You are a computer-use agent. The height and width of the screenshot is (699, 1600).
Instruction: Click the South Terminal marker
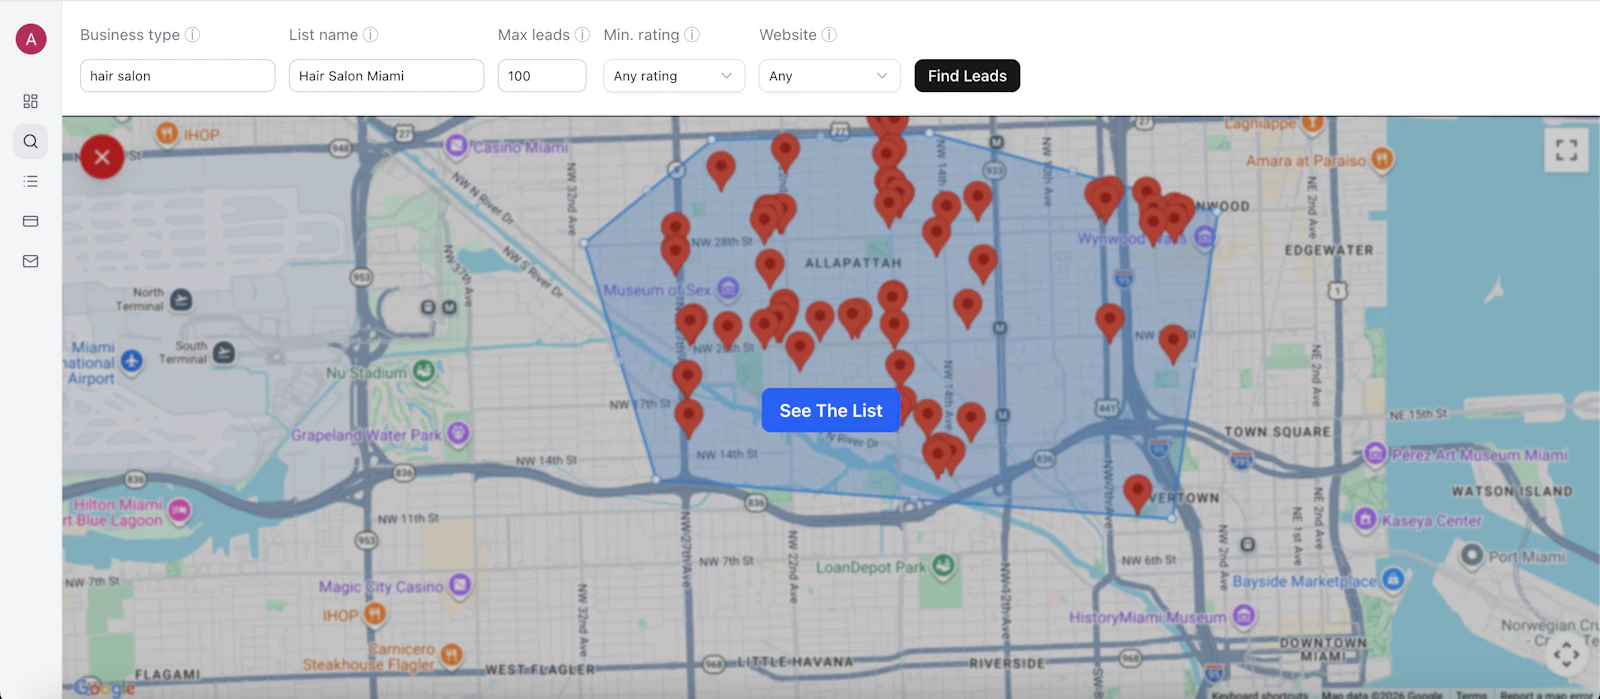224,352
